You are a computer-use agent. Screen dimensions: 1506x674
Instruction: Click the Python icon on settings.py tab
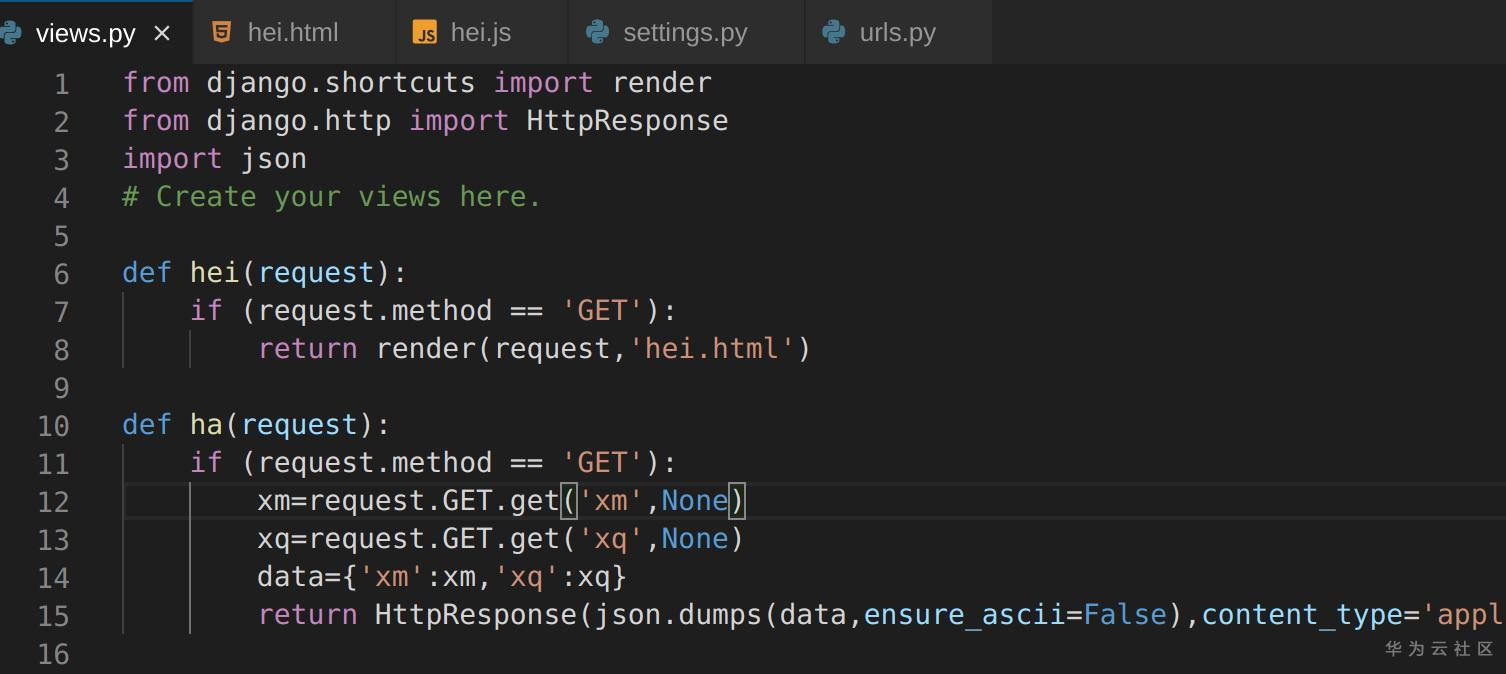pos(598,32)
